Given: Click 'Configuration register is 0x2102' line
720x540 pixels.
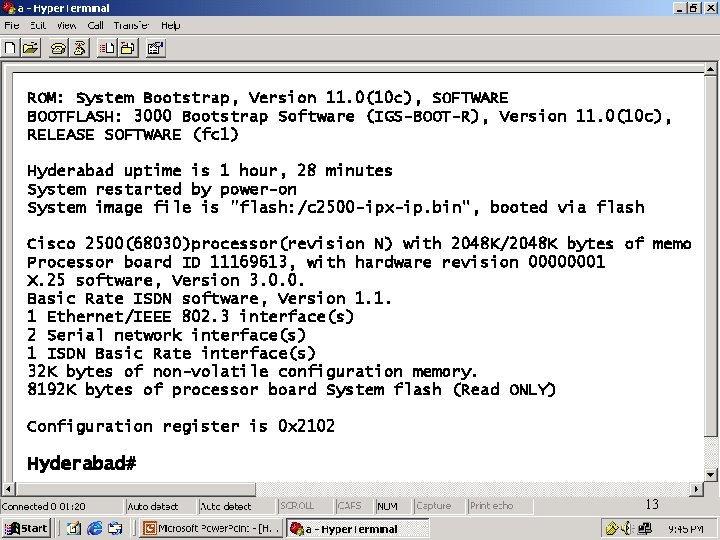Looking at the screenshot, I should point(181,426).
